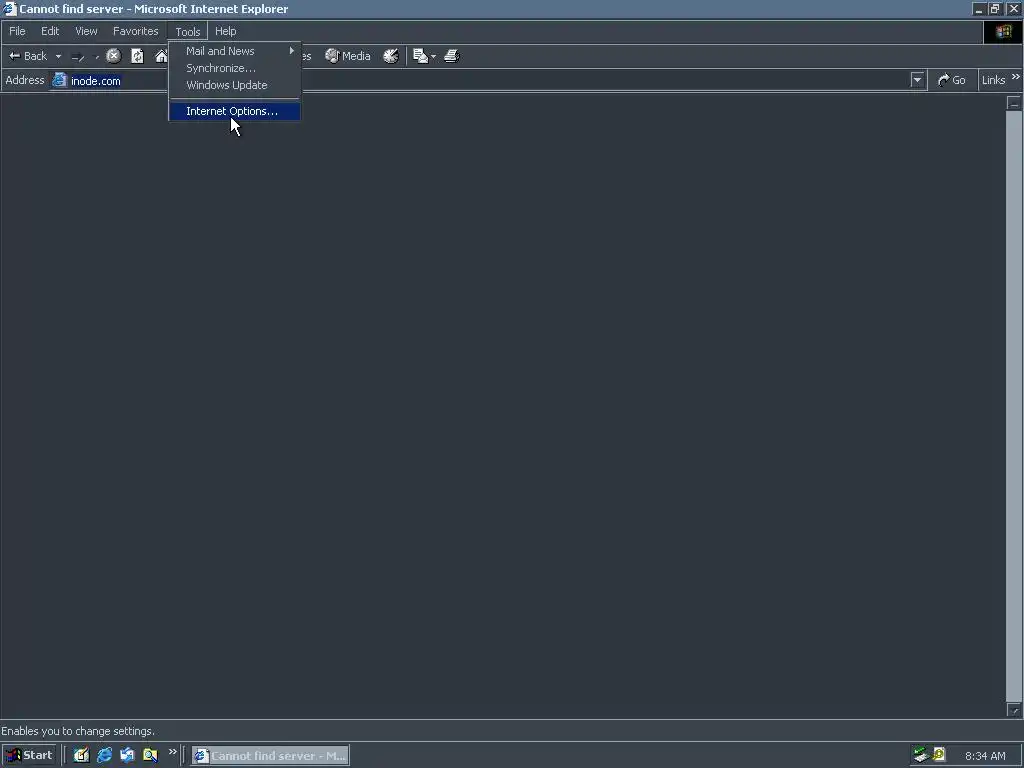Stop loading with the Stop icon
This screenshot has width=1024, height=768.
pyautogui.click(x=114, y=56)
